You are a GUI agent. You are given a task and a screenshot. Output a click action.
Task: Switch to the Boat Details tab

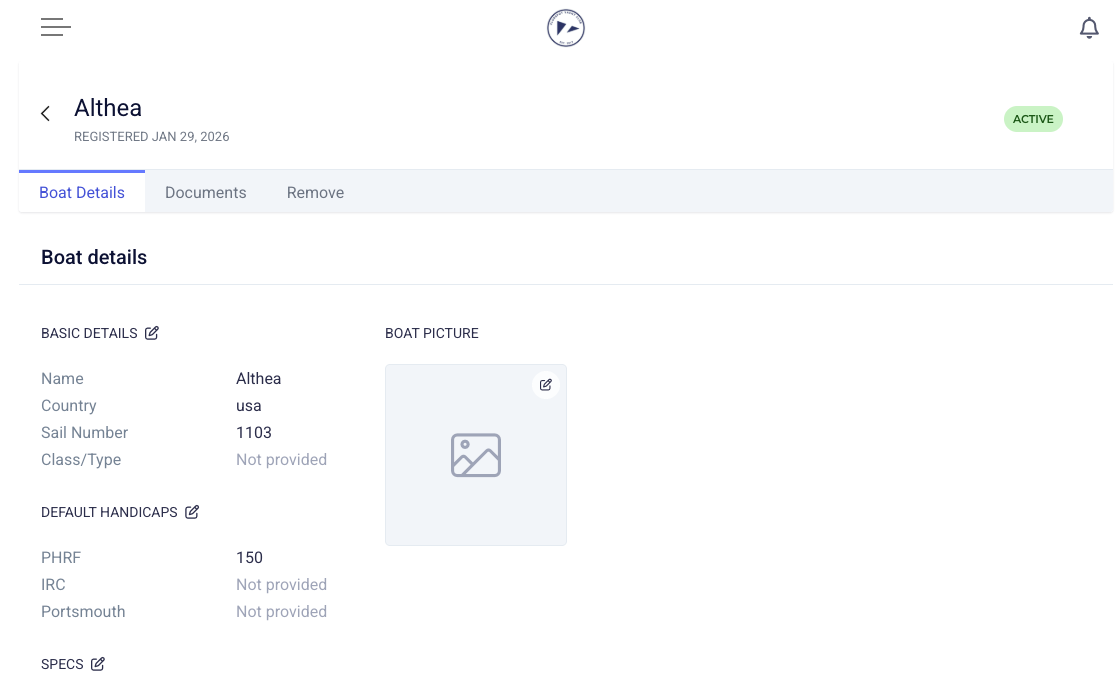tap(82, 193)
